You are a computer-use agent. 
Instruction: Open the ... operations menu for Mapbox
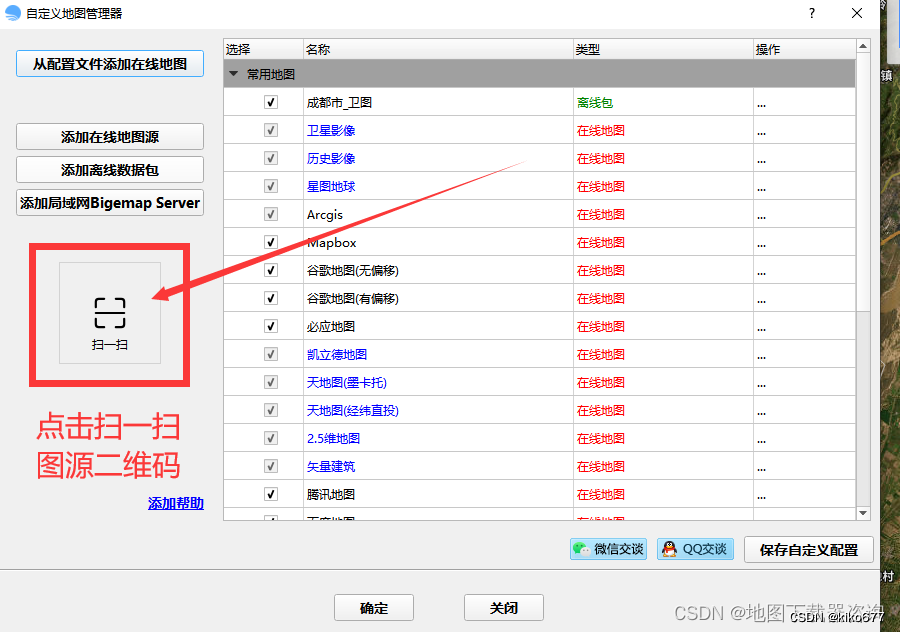click(761, 245)
